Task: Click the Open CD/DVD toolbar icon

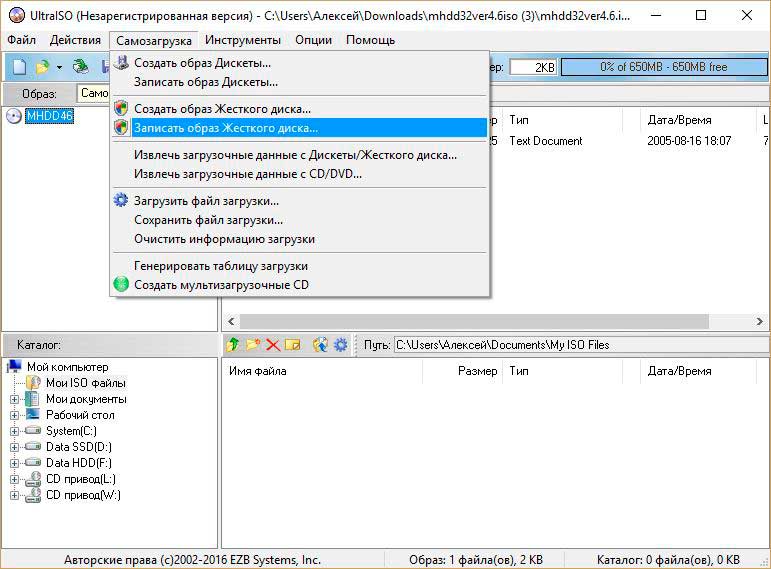Action: tap(80, 66)
